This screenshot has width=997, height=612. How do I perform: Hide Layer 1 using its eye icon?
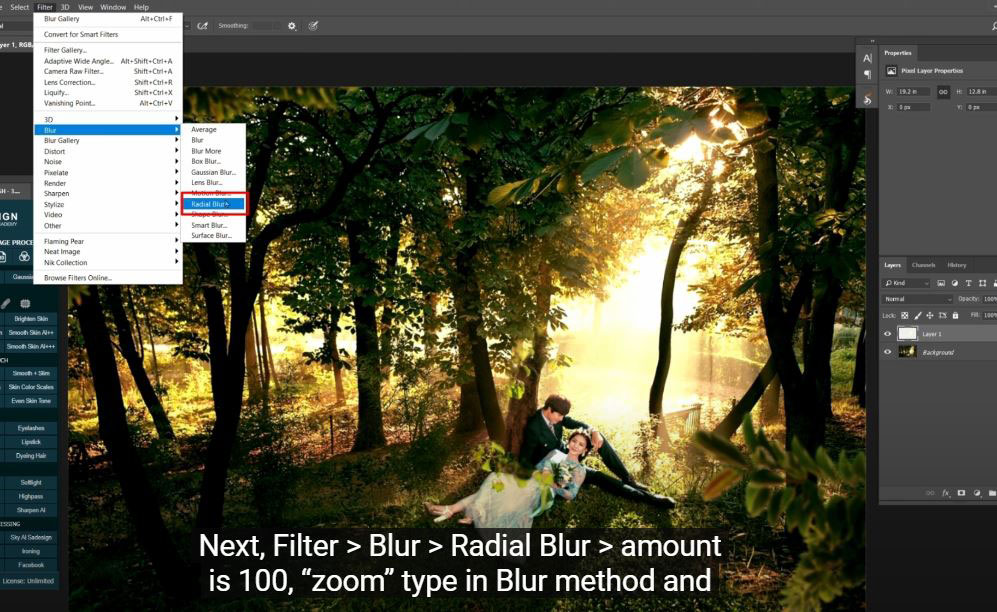887,334
